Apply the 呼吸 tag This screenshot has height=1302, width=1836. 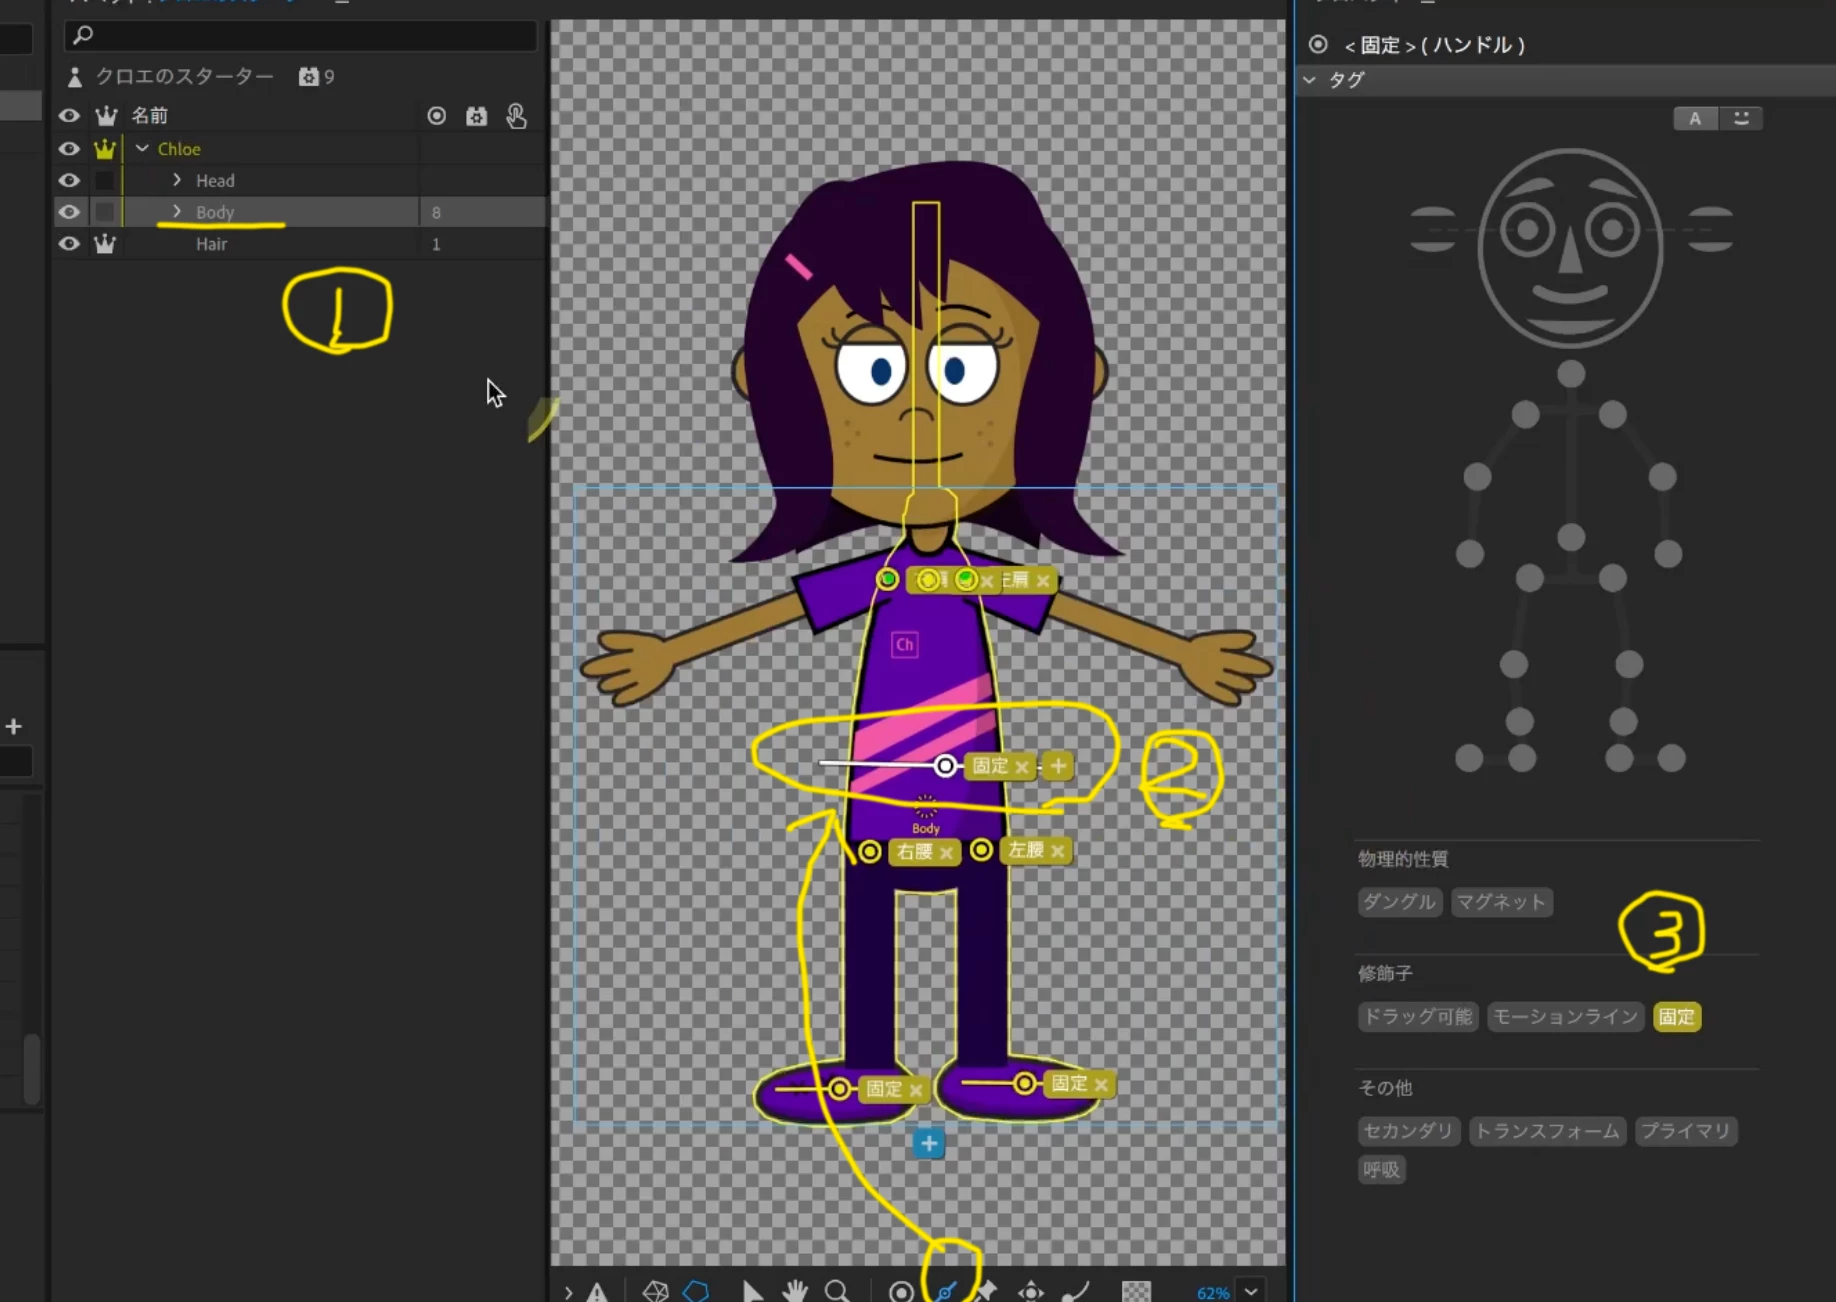click(1381, 1169)
